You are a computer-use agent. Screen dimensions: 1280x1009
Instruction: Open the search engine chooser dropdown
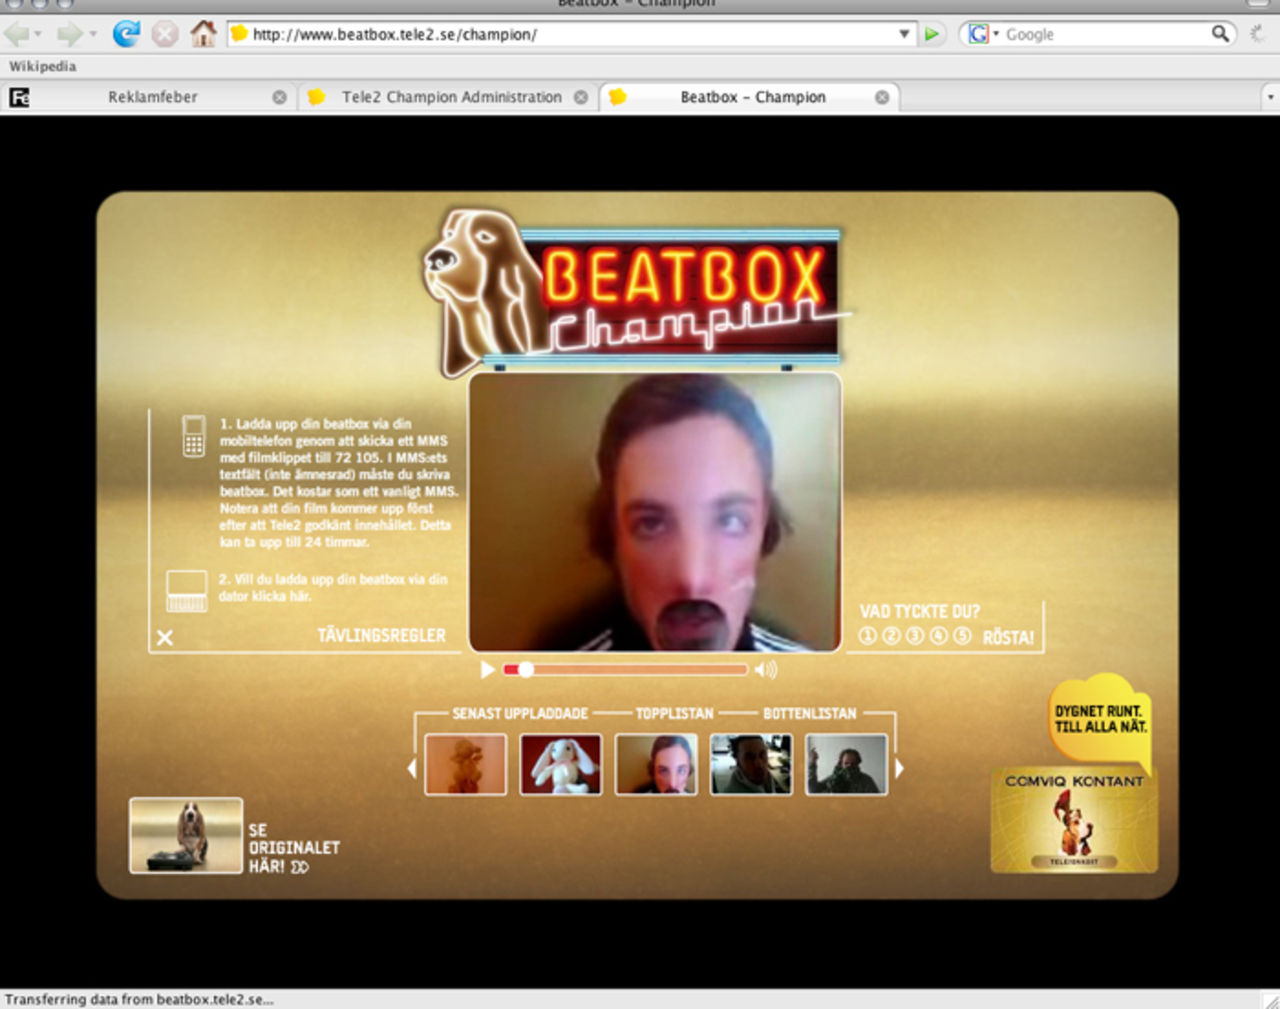pos(984,34)
